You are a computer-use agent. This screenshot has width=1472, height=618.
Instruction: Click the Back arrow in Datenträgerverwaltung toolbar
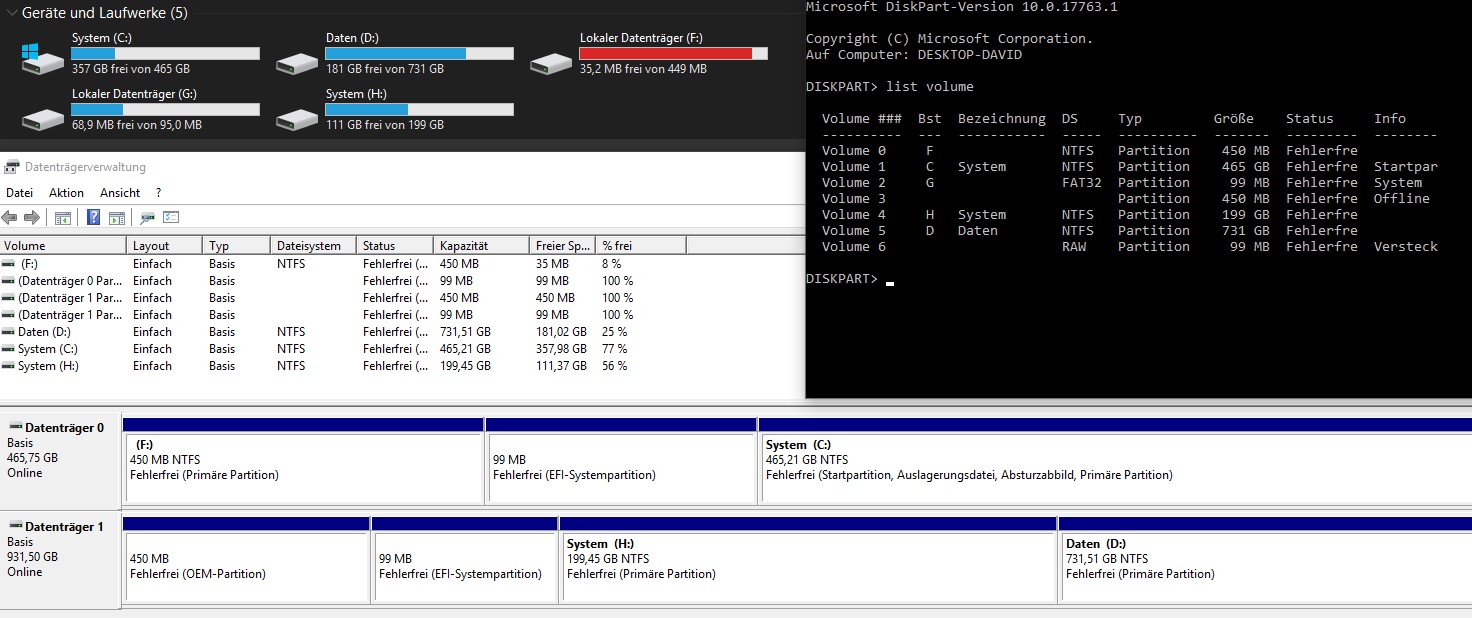[x=10, y=218]
